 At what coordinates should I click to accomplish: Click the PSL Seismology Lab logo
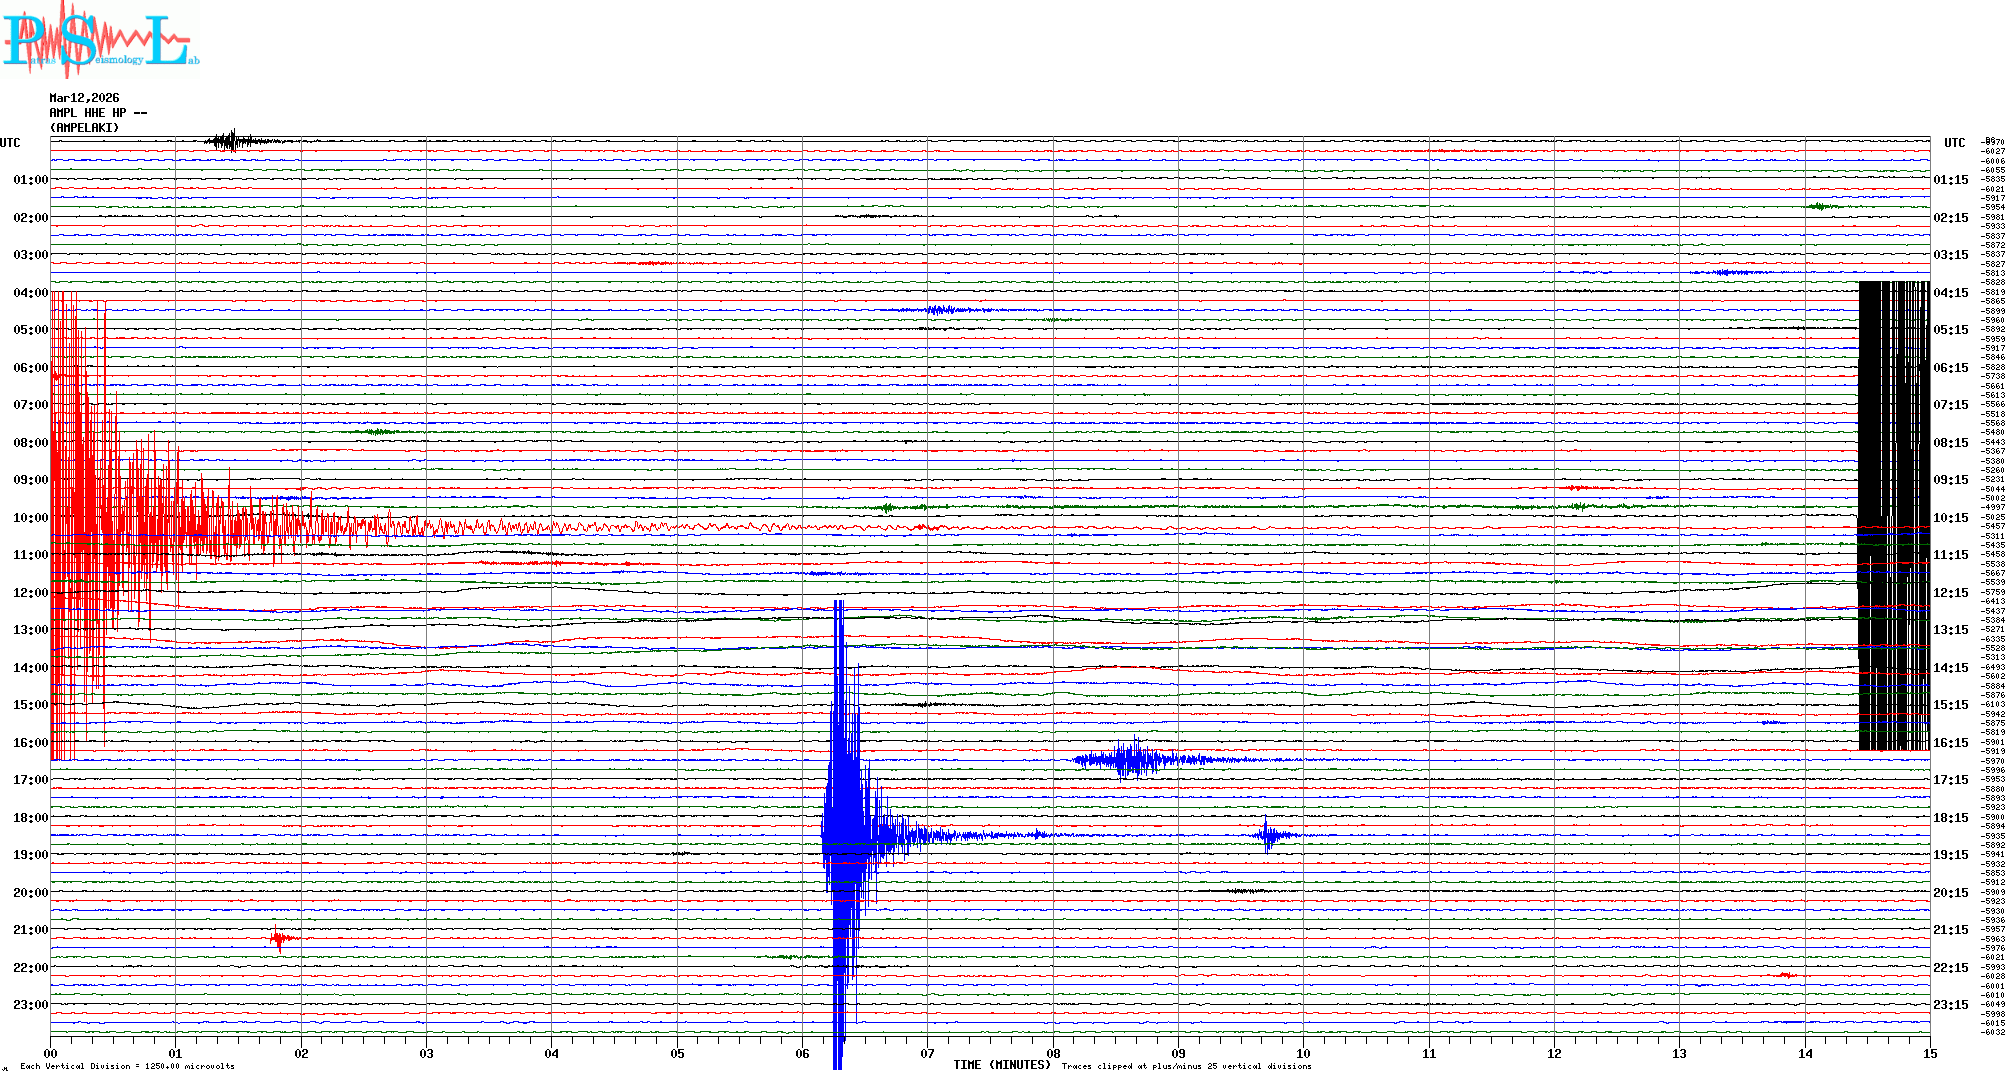click(x=100, y=40)
